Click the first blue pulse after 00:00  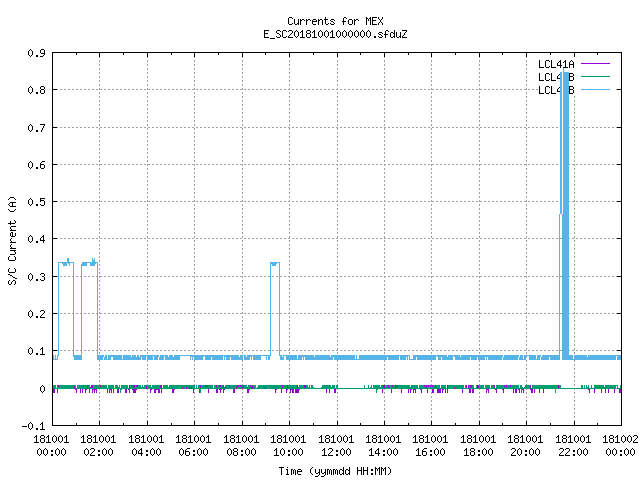66,309
